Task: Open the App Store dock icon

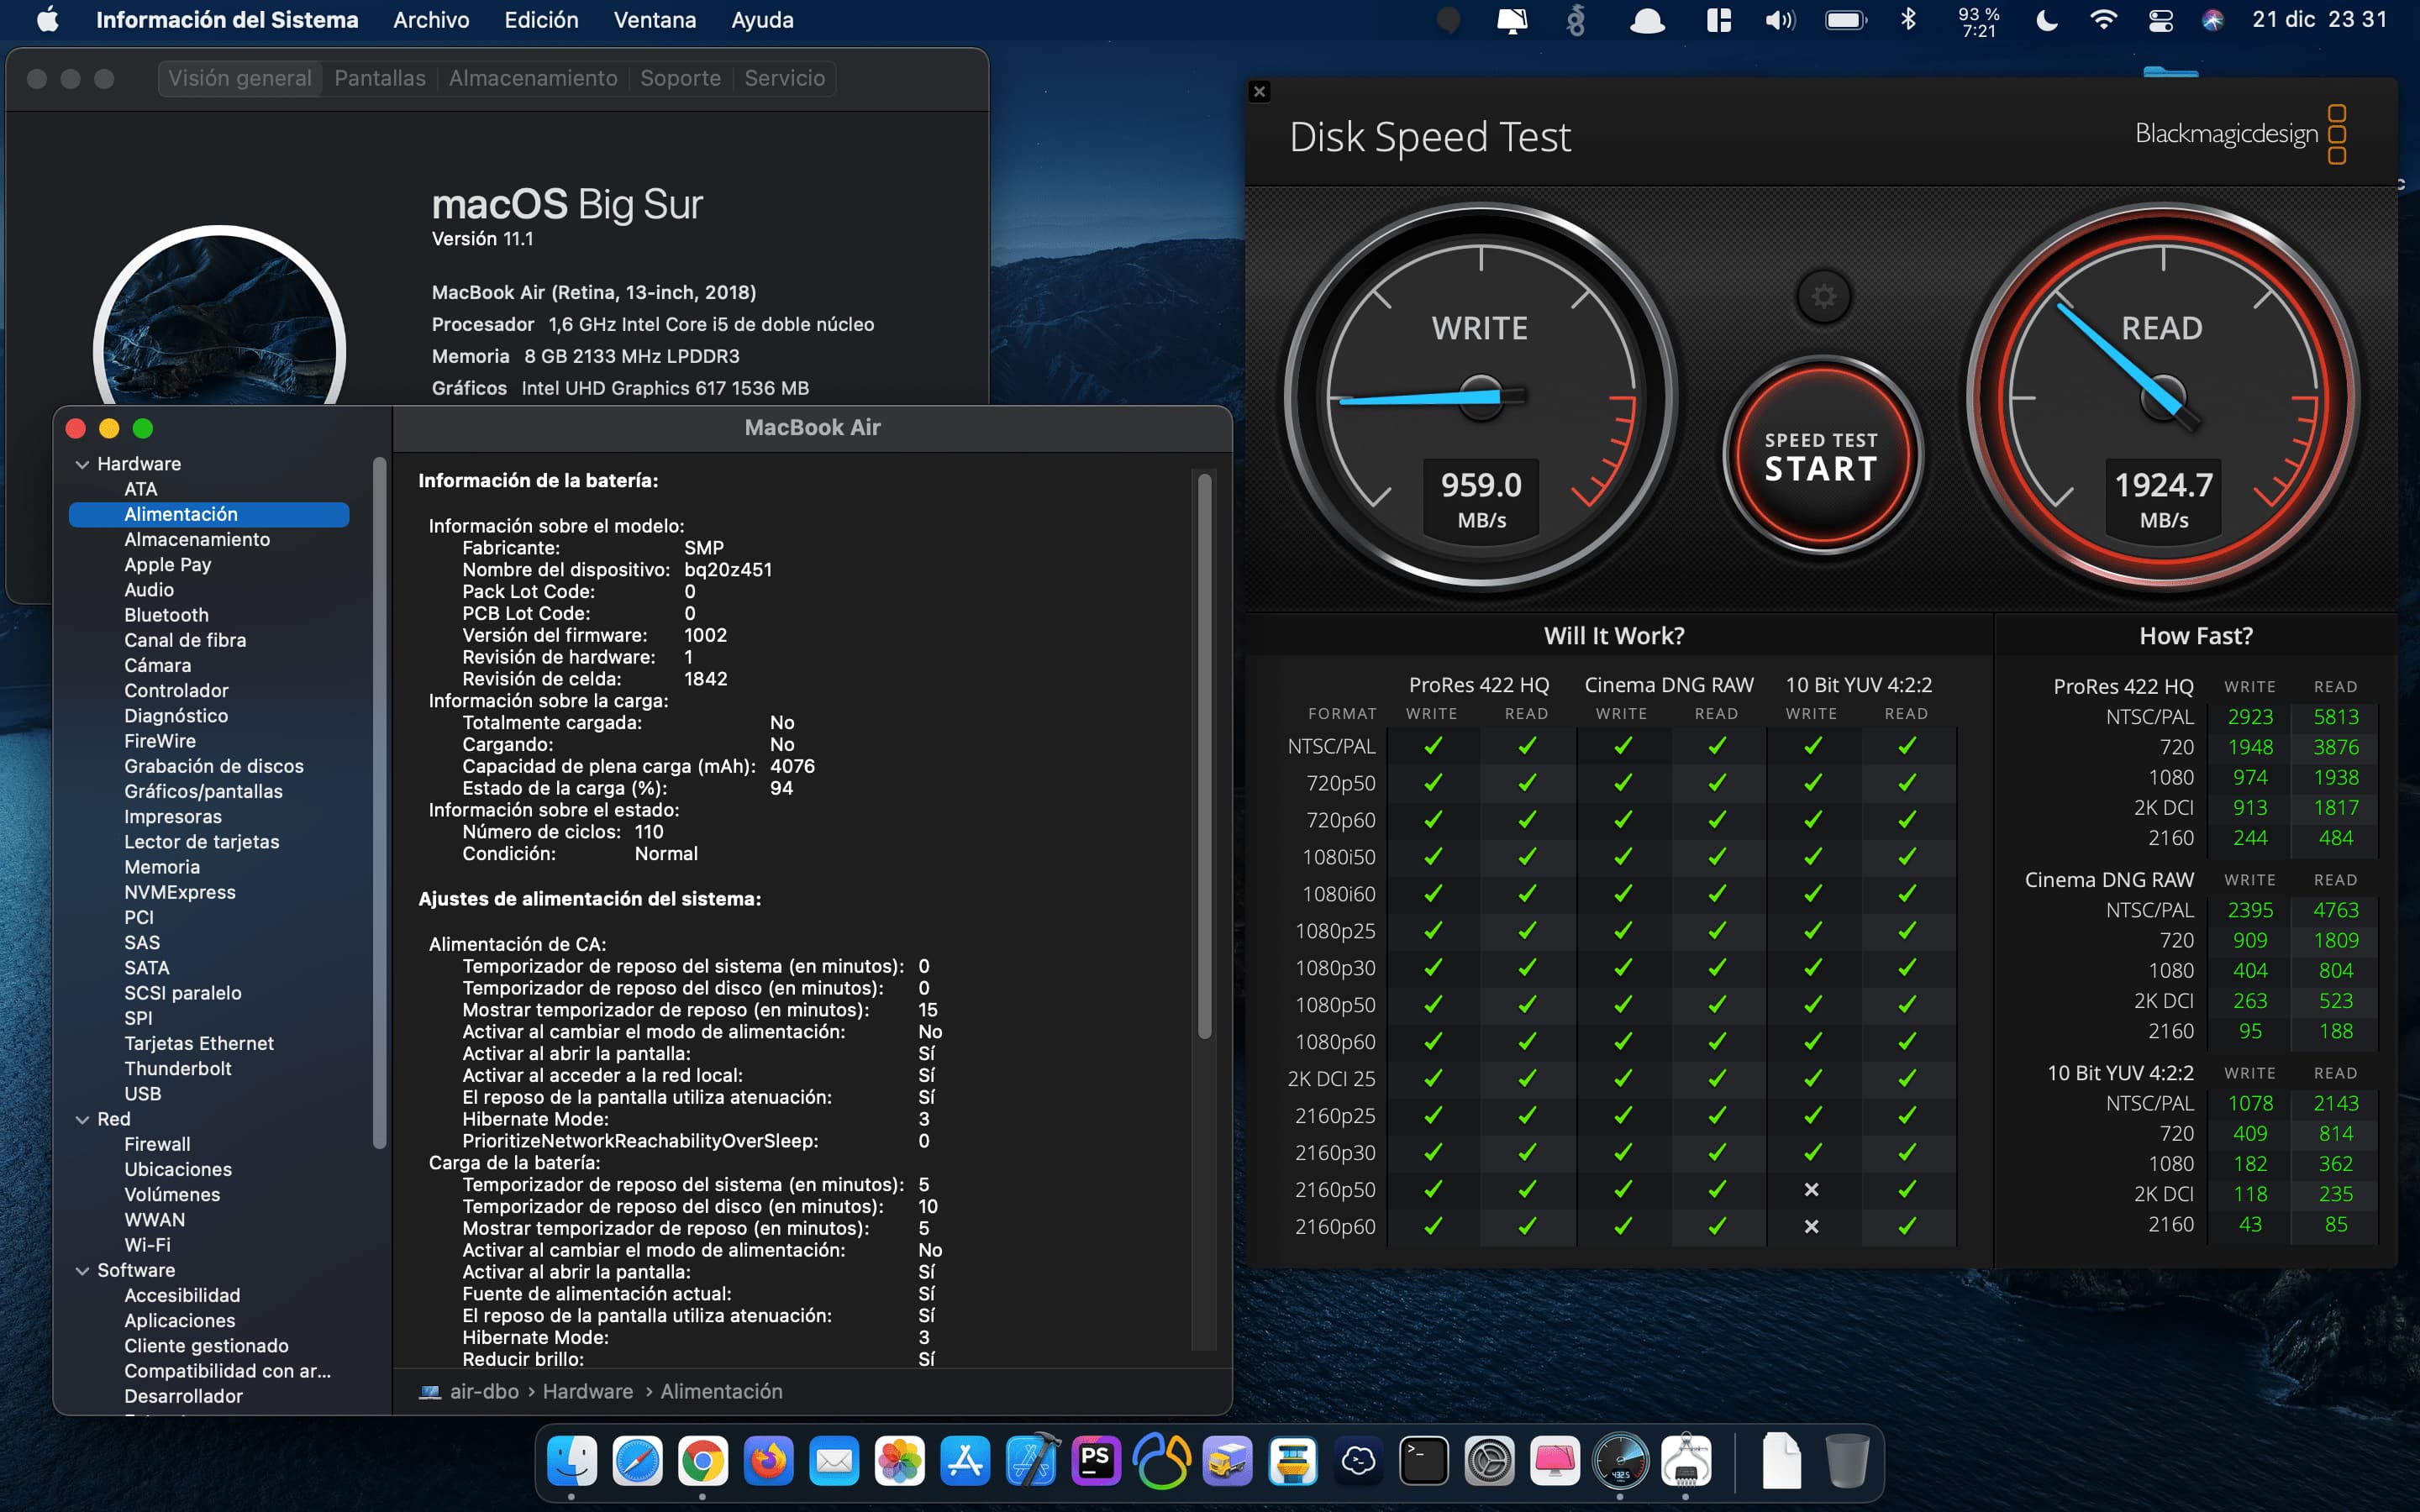Action: [x=965, y=1461]
